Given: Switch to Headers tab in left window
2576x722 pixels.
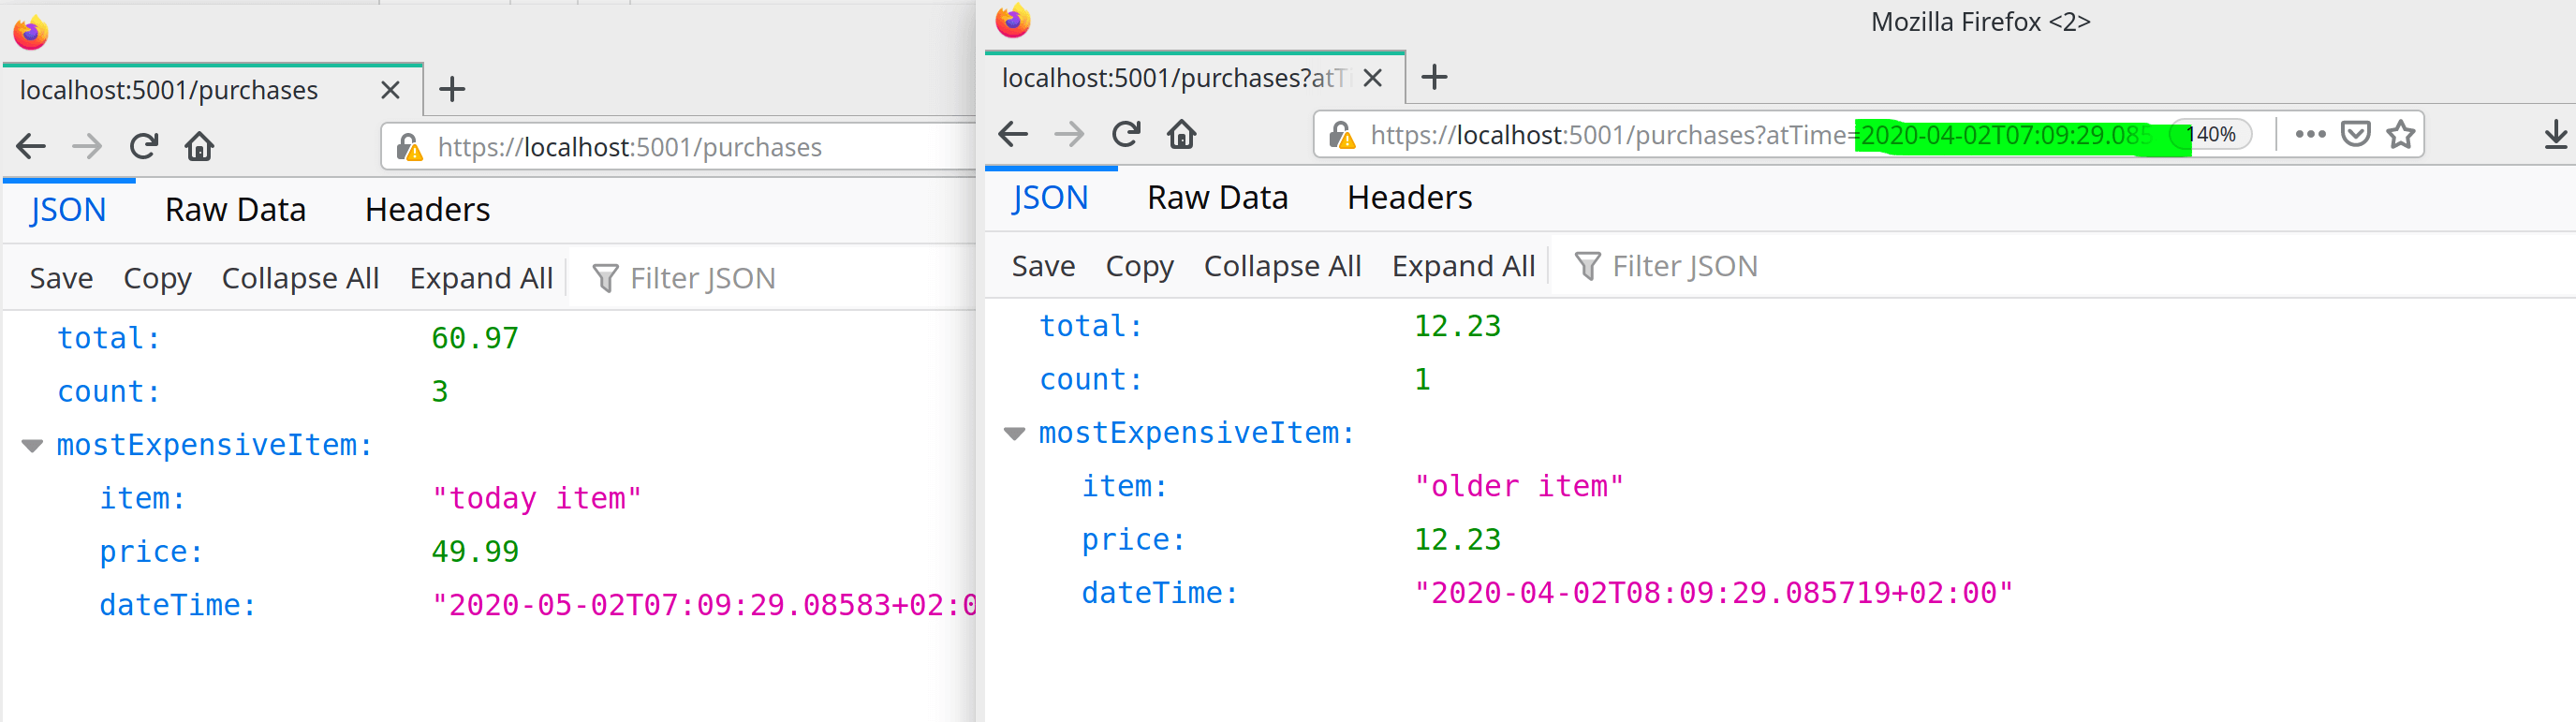Looking at the screenshot, I should click(427, 210).
